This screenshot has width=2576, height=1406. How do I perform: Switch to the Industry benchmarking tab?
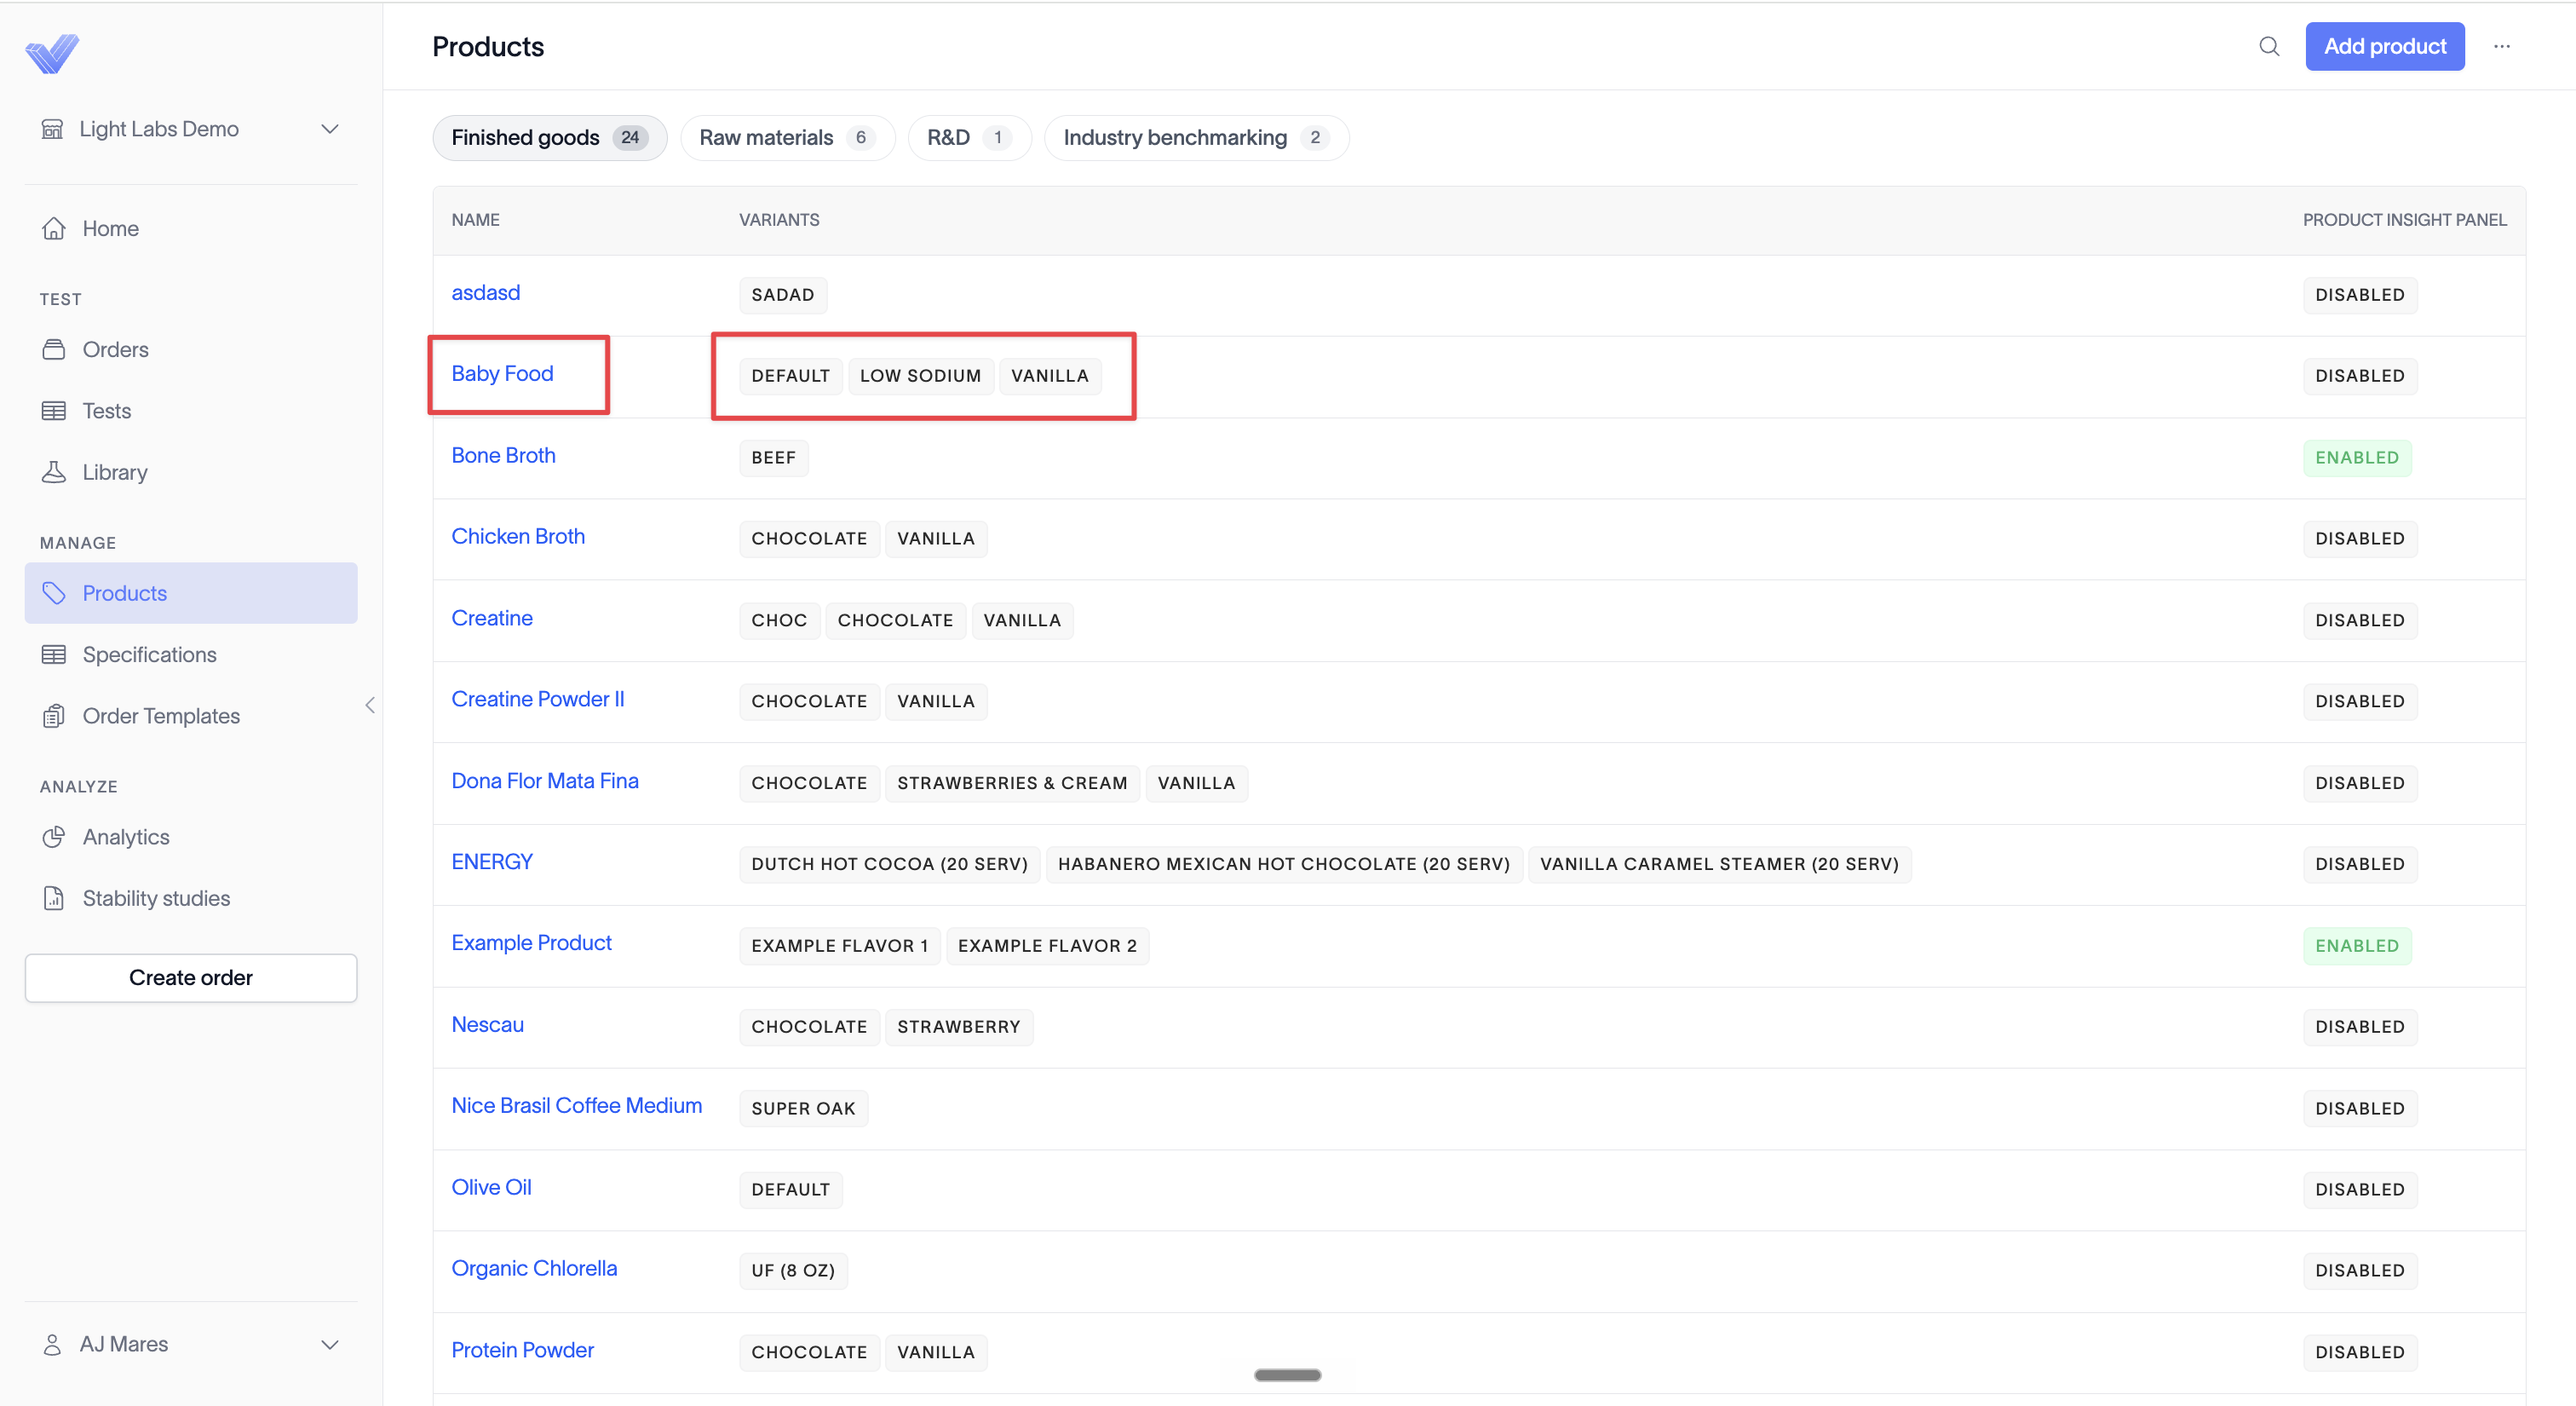[1196, 138]
